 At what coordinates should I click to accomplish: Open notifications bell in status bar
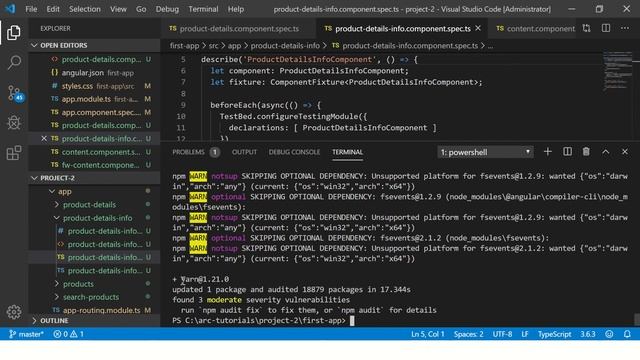click(x=627, y=334)
